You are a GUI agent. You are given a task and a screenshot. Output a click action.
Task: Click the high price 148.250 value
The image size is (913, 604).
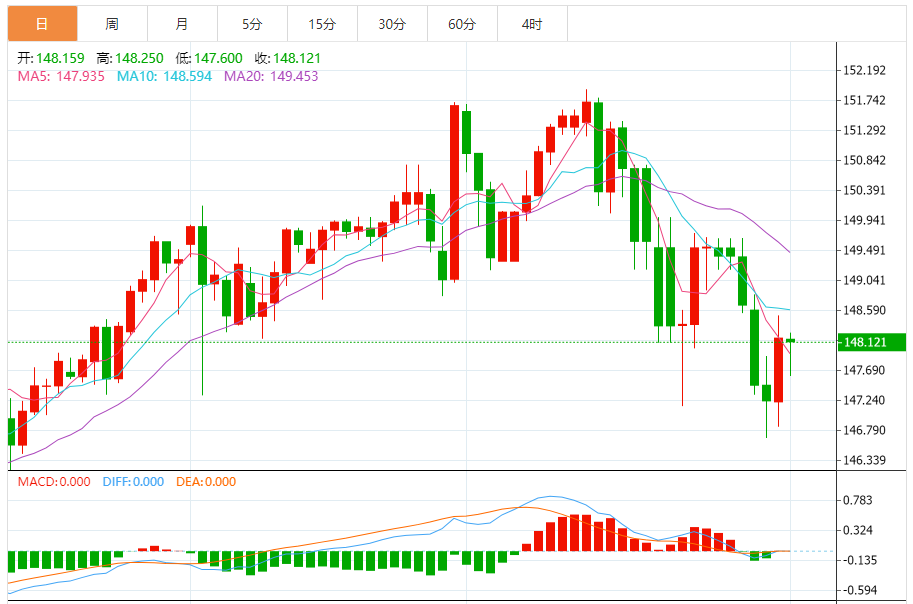pos(139,58)
